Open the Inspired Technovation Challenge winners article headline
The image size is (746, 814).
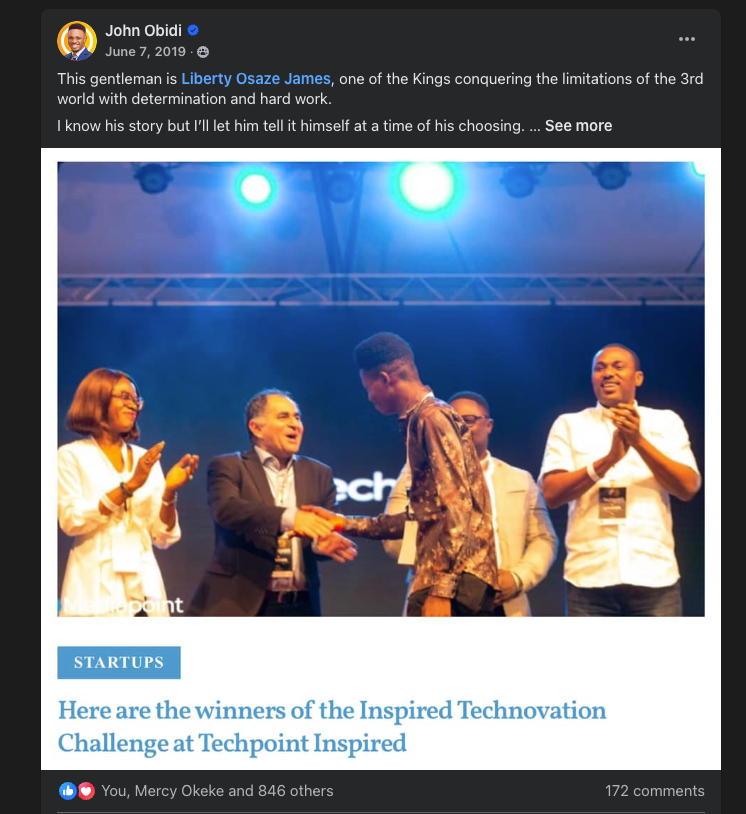[x=332, y=726]
